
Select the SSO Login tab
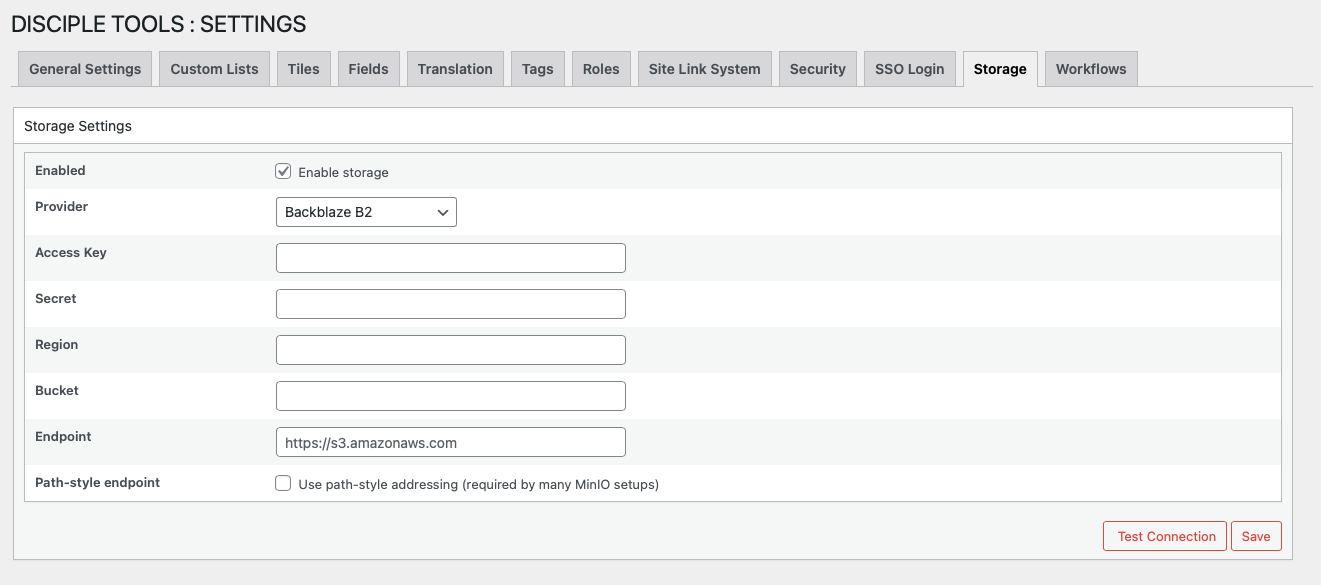pyautogui.click(x=909, y=69)
